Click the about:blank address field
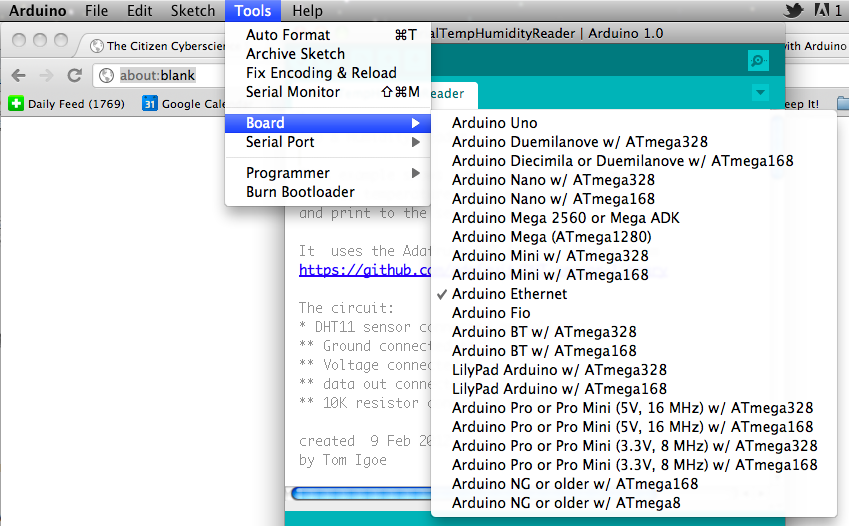849x526 pixels. coord(160,75)
